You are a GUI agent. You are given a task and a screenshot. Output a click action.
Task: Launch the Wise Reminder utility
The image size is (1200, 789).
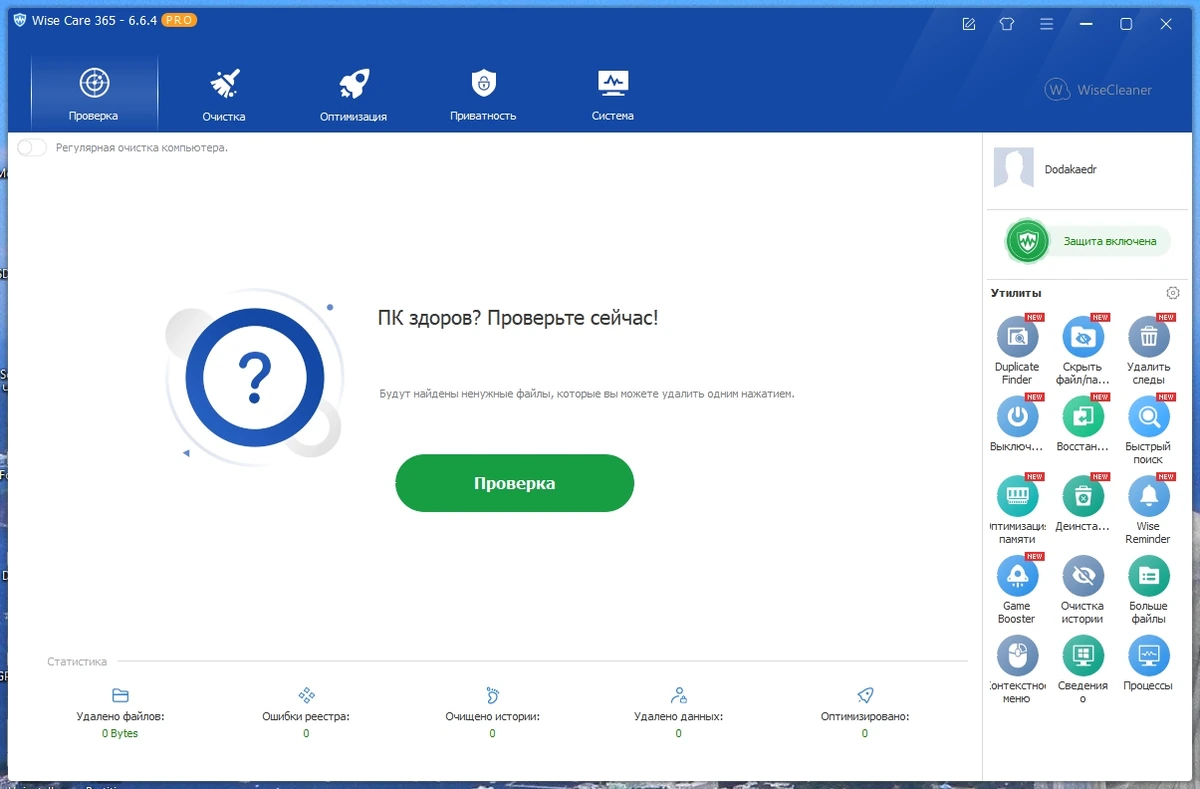pyautogui.click(x=1148, y=496)
